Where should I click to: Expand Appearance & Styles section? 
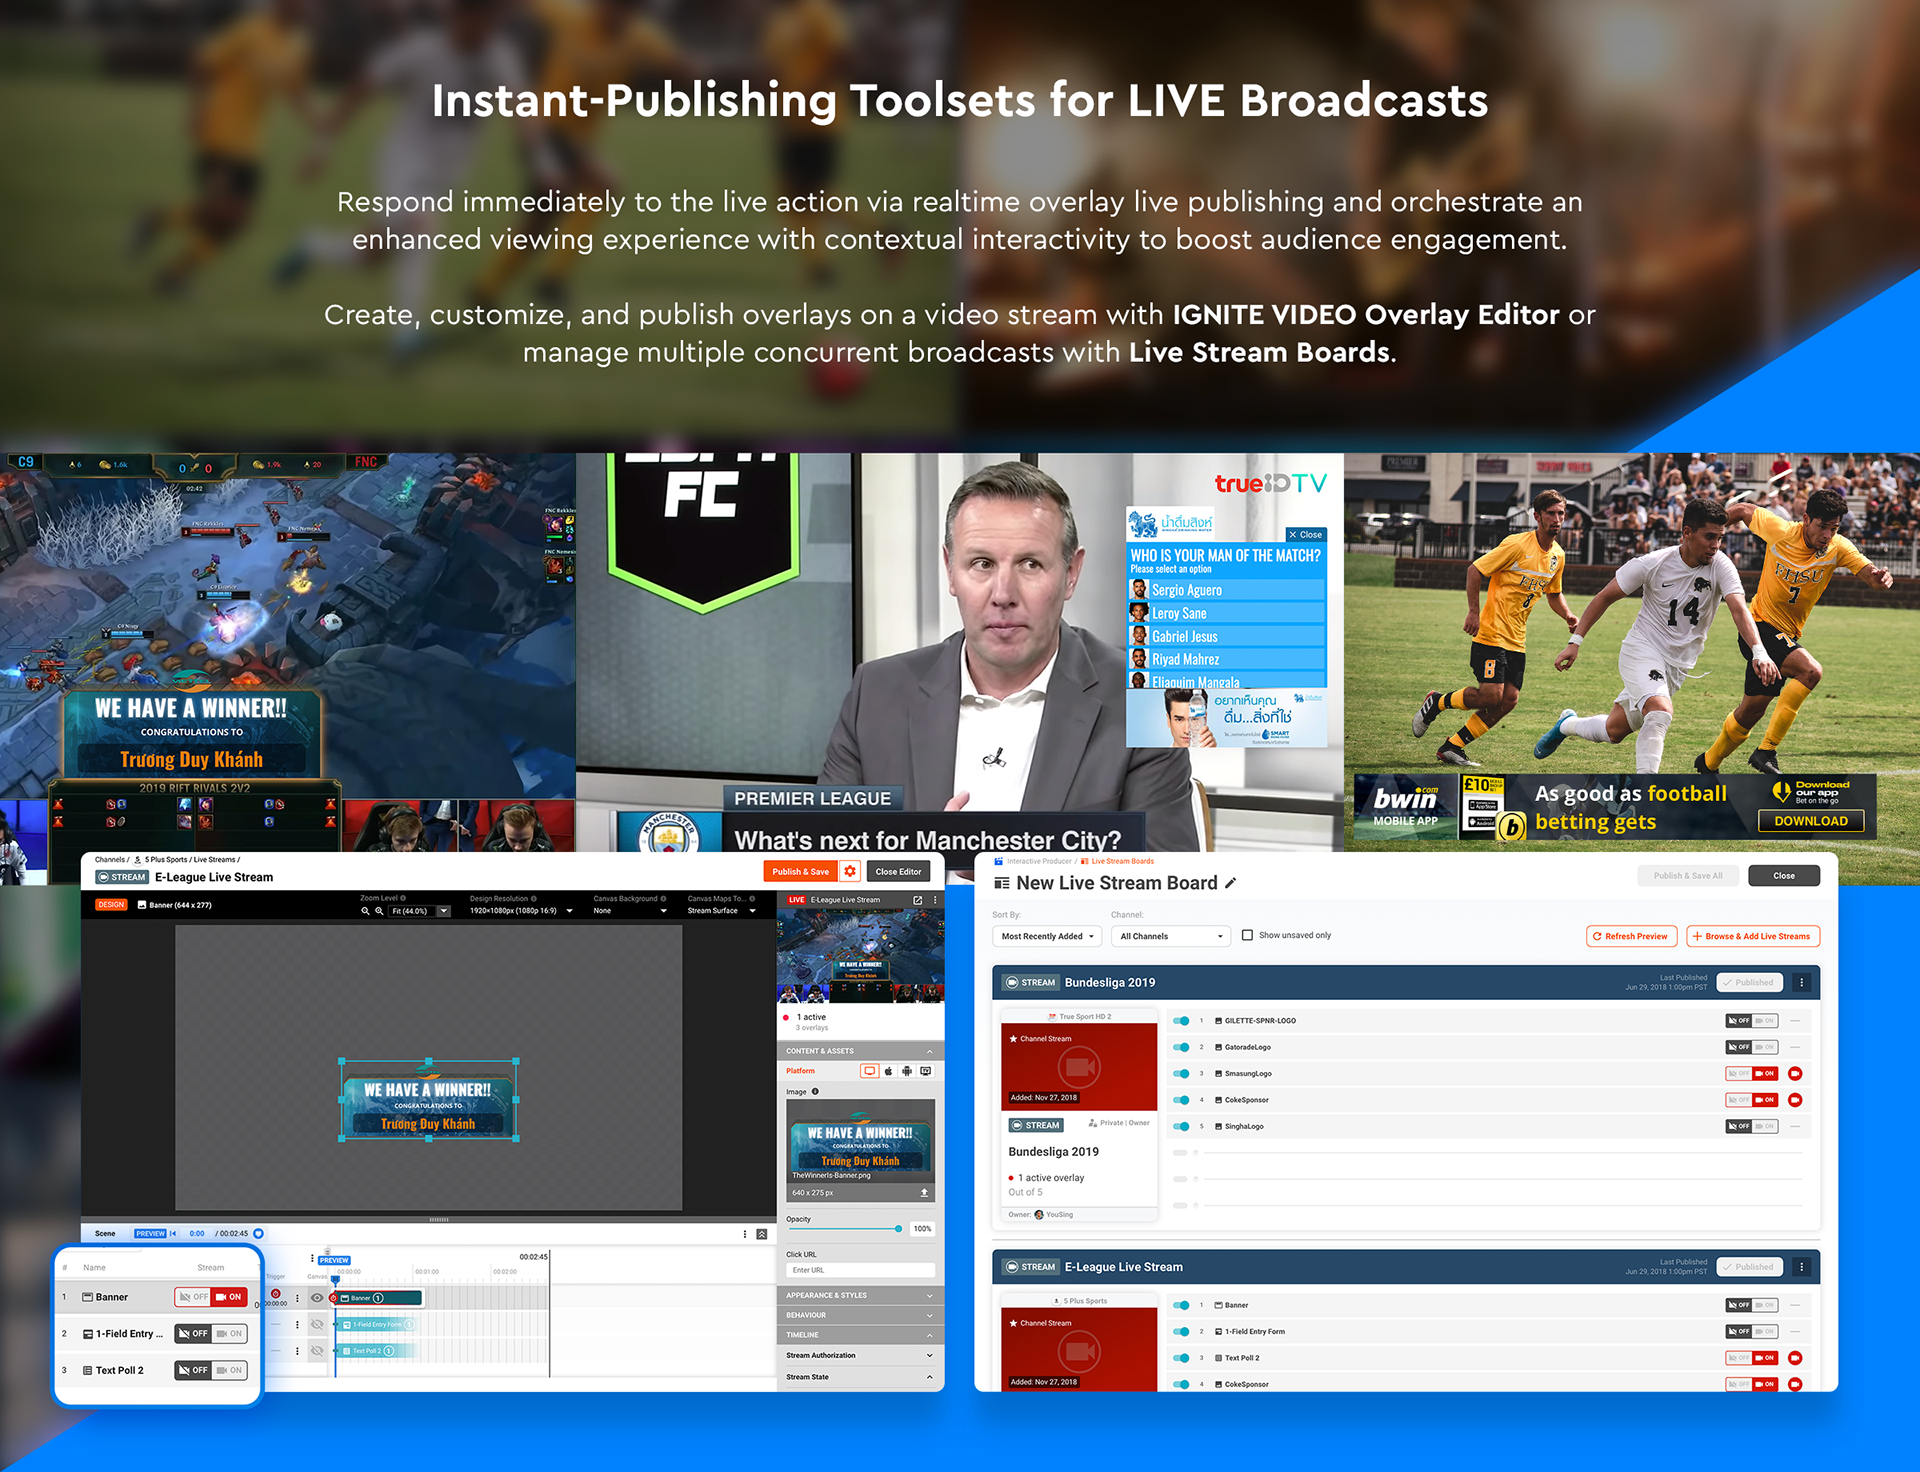[860, 1295]
